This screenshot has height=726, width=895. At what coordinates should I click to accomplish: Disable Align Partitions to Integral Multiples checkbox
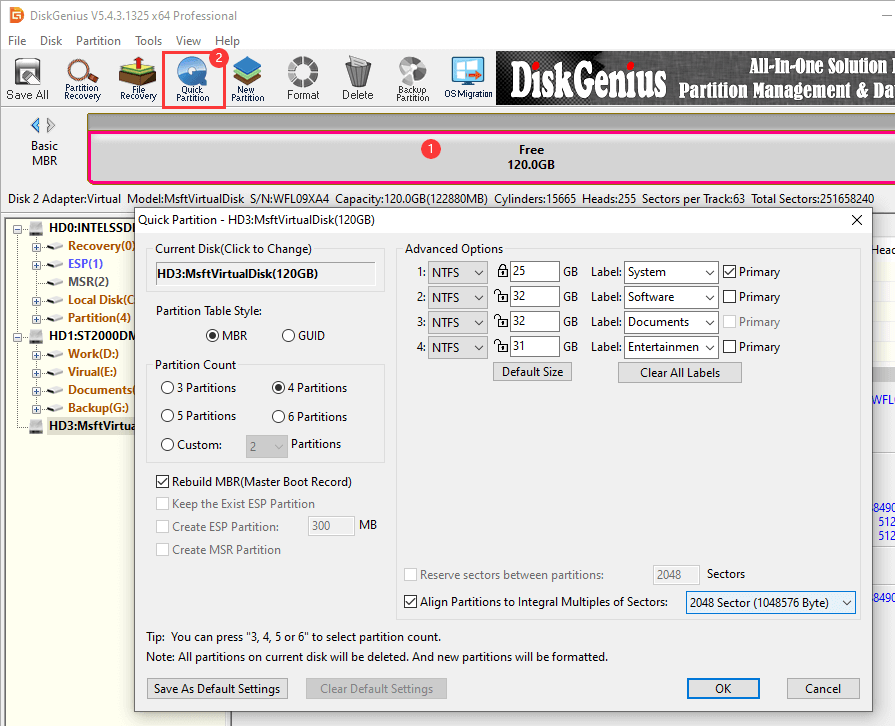tap(411, 602)
